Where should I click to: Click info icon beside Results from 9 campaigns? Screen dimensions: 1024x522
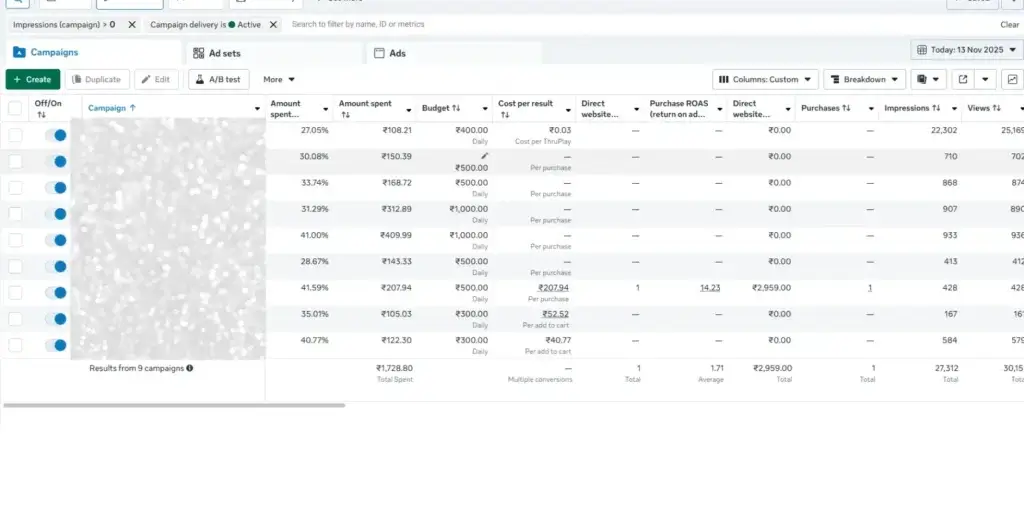click(190, 368)
